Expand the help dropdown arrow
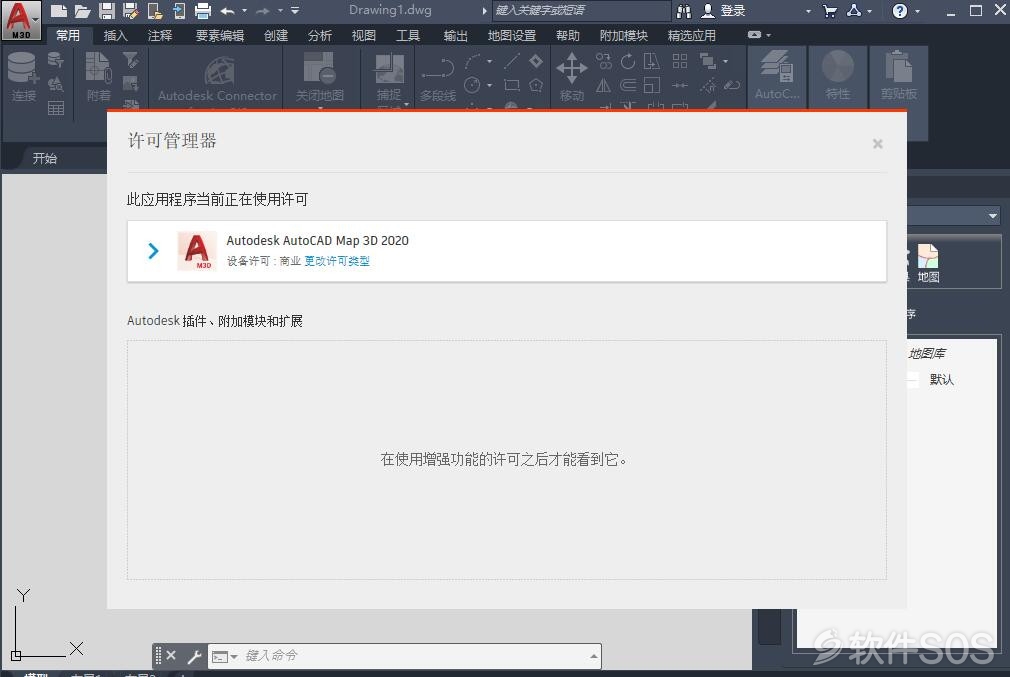Screen dimensions: 1010x677 [x=917, y=11]
